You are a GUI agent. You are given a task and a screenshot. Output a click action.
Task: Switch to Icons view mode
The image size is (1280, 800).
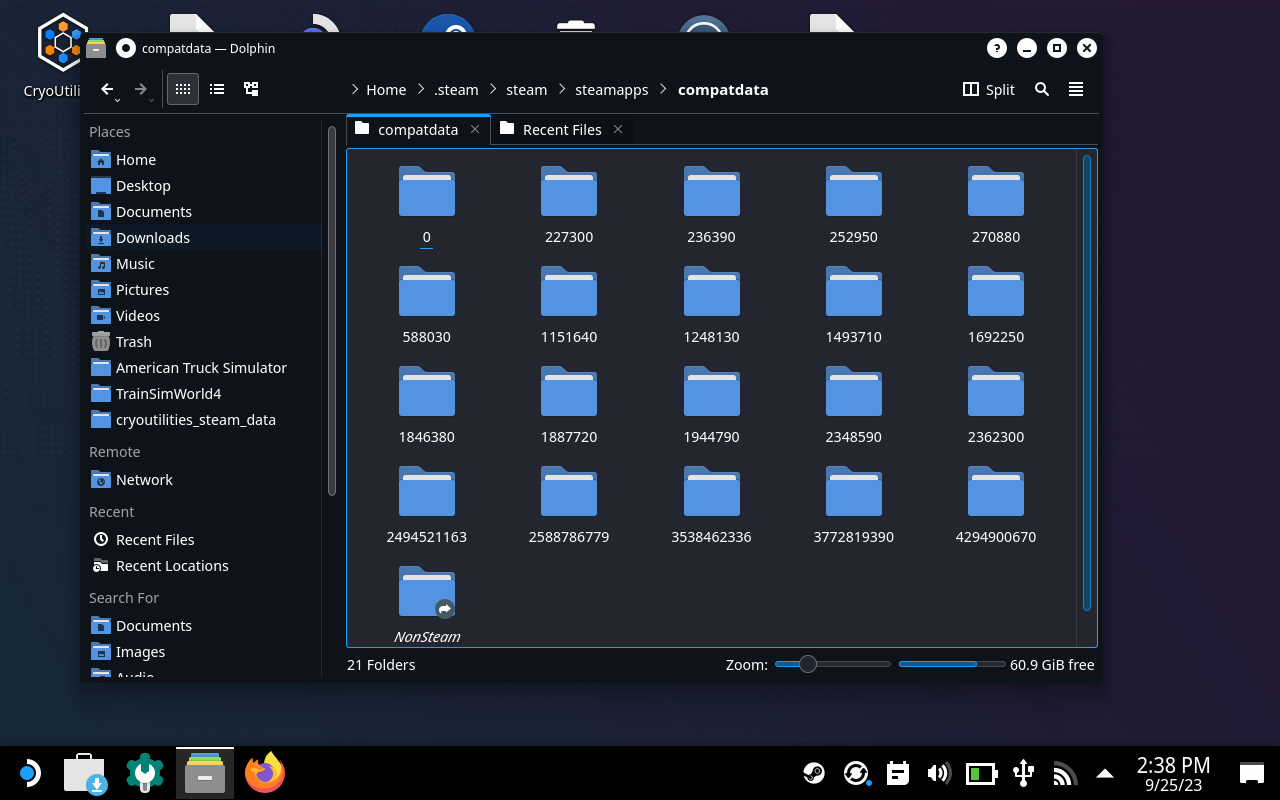[182, 89]
